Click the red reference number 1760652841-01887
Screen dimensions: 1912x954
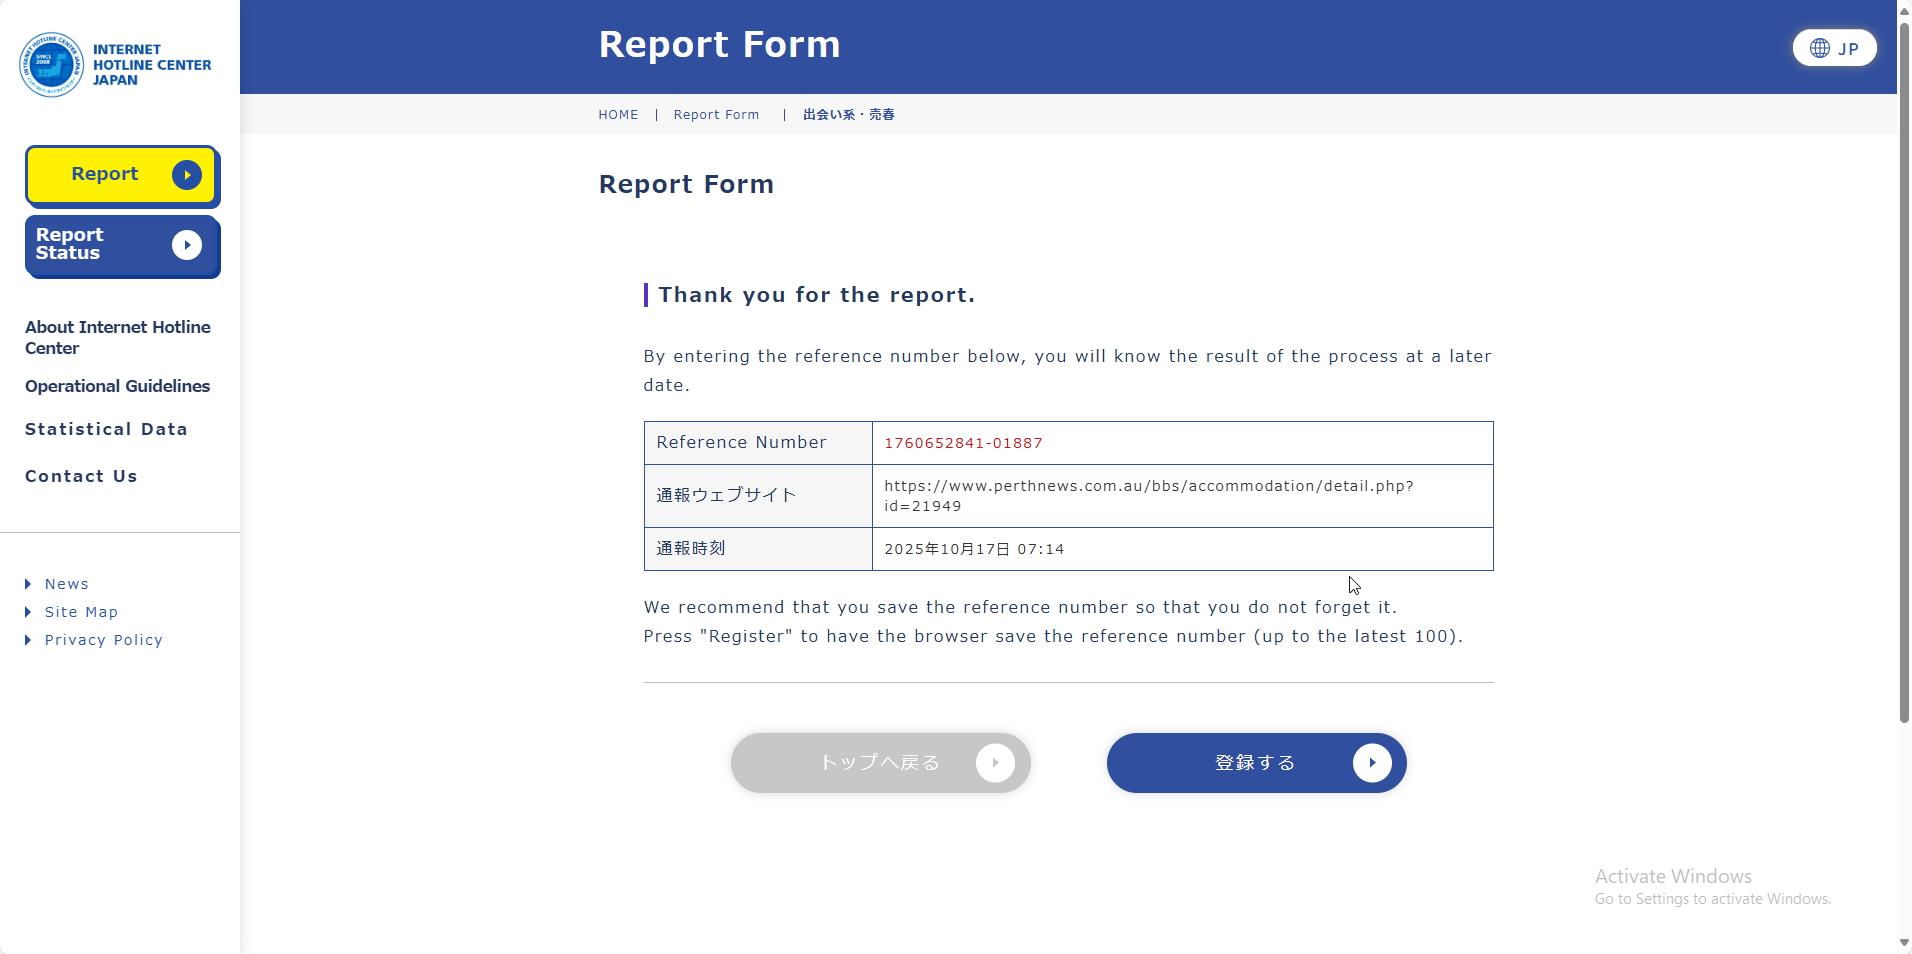(963, 443)
